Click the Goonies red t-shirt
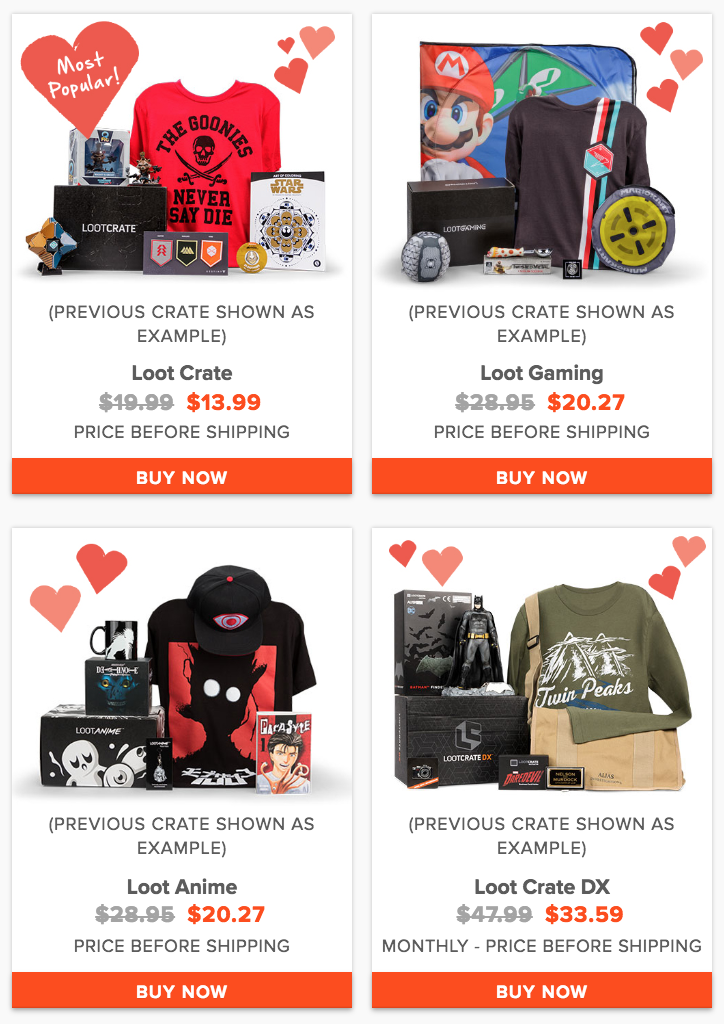The height and width of the screenshot is (1024, 724). [x=206, y=163]
